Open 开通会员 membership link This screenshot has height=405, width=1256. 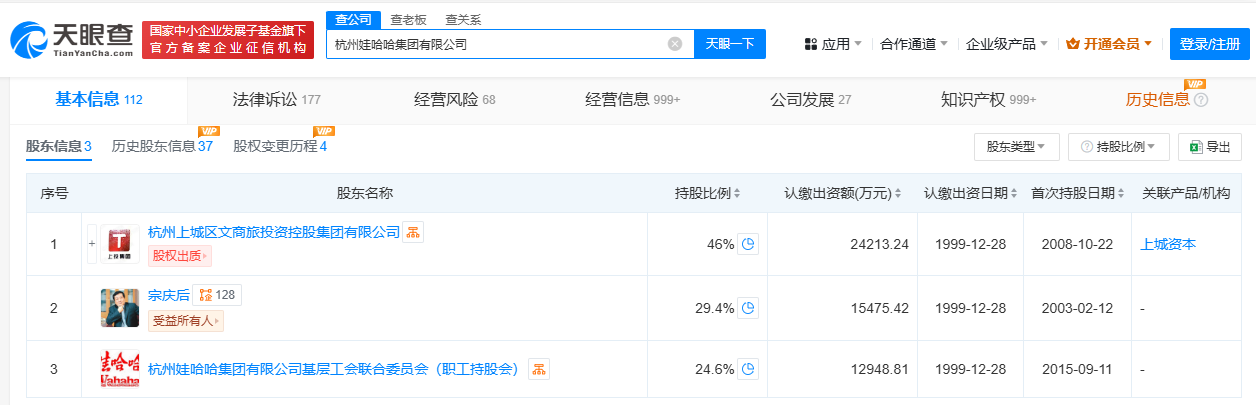1110,44
